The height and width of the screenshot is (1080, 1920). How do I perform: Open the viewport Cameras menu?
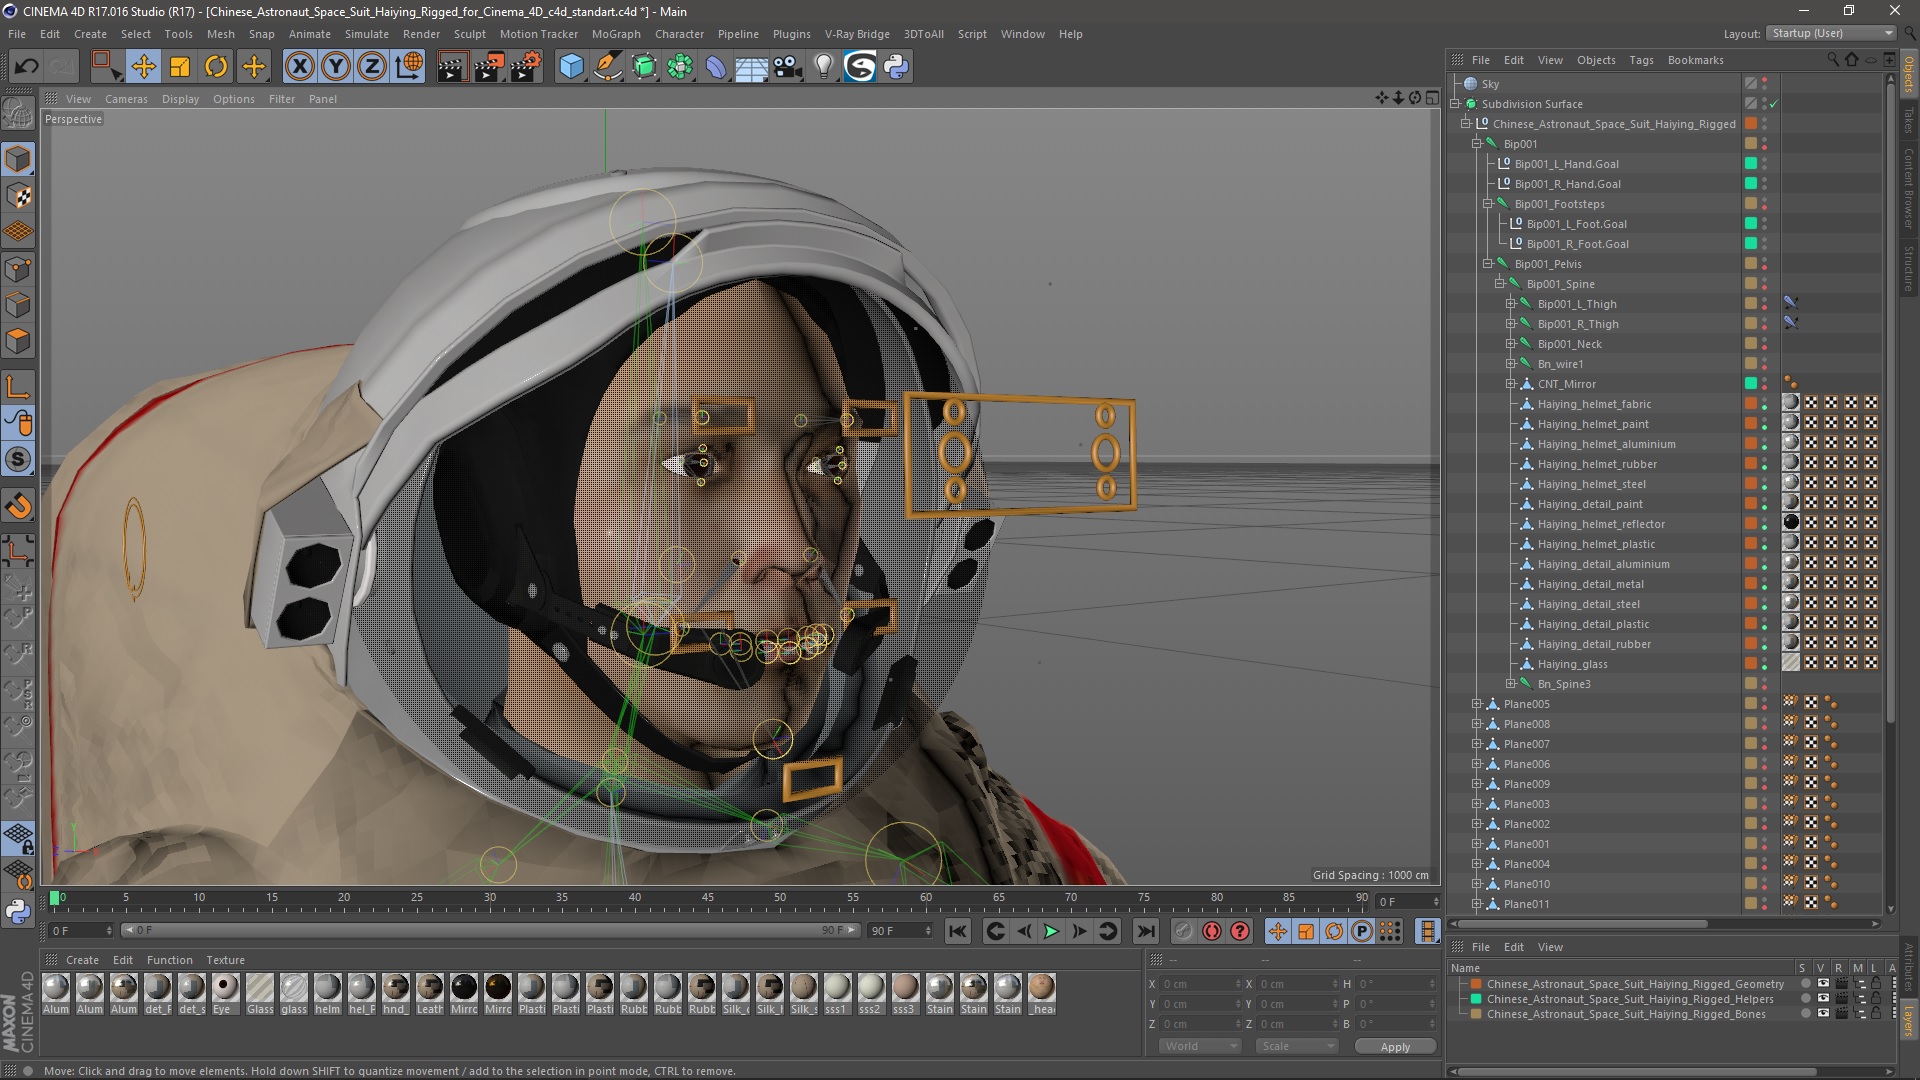coord(126,99)
